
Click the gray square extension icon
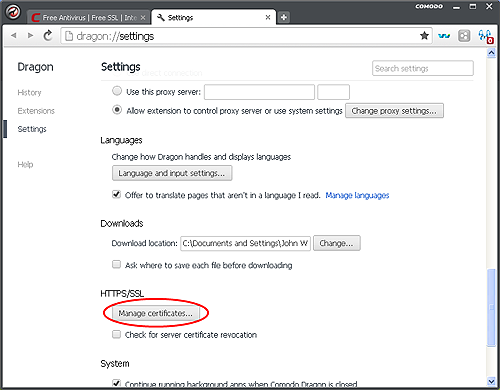click(x=464, y=36)
